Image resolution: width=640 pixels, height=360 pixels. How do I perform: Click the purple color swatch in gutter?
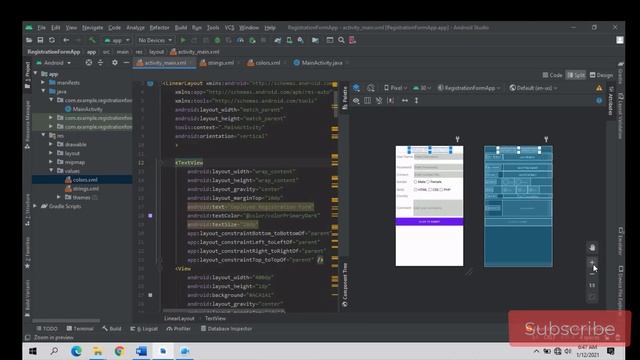[150, 216]
